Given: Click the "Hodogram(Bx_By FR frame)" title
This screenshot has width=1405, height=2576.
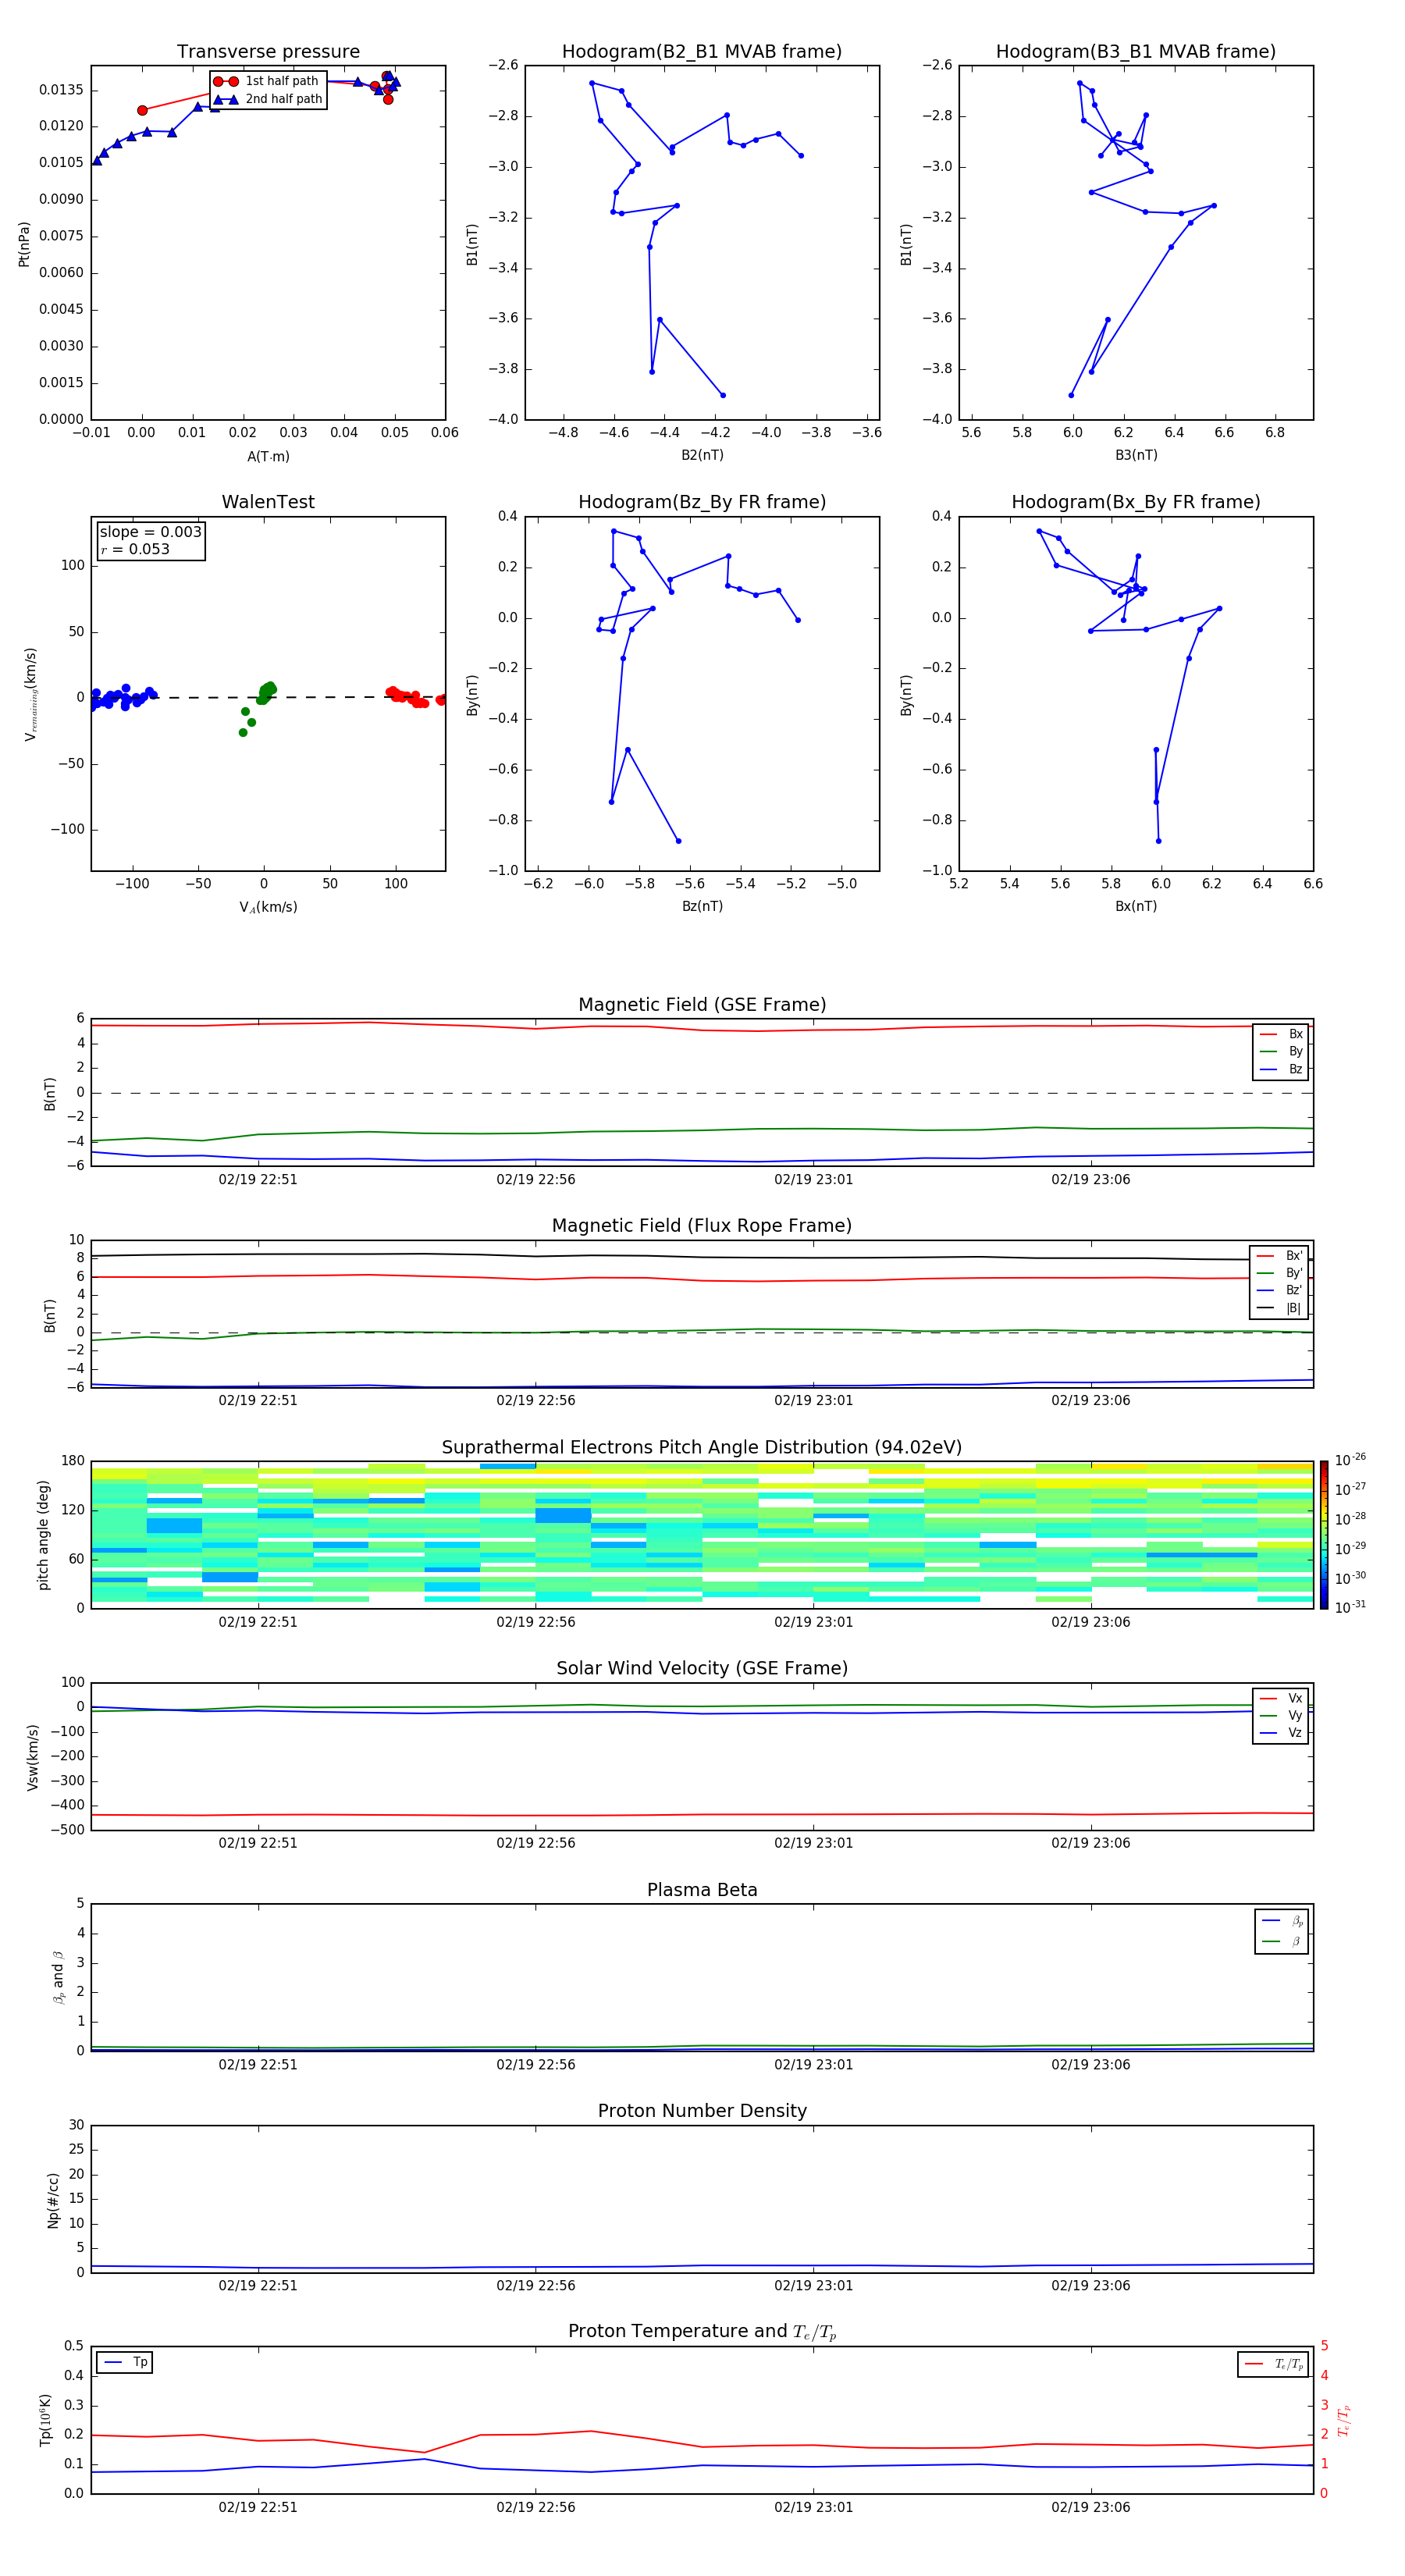Looking at the screenshot, I should [x=1136, y=502].
